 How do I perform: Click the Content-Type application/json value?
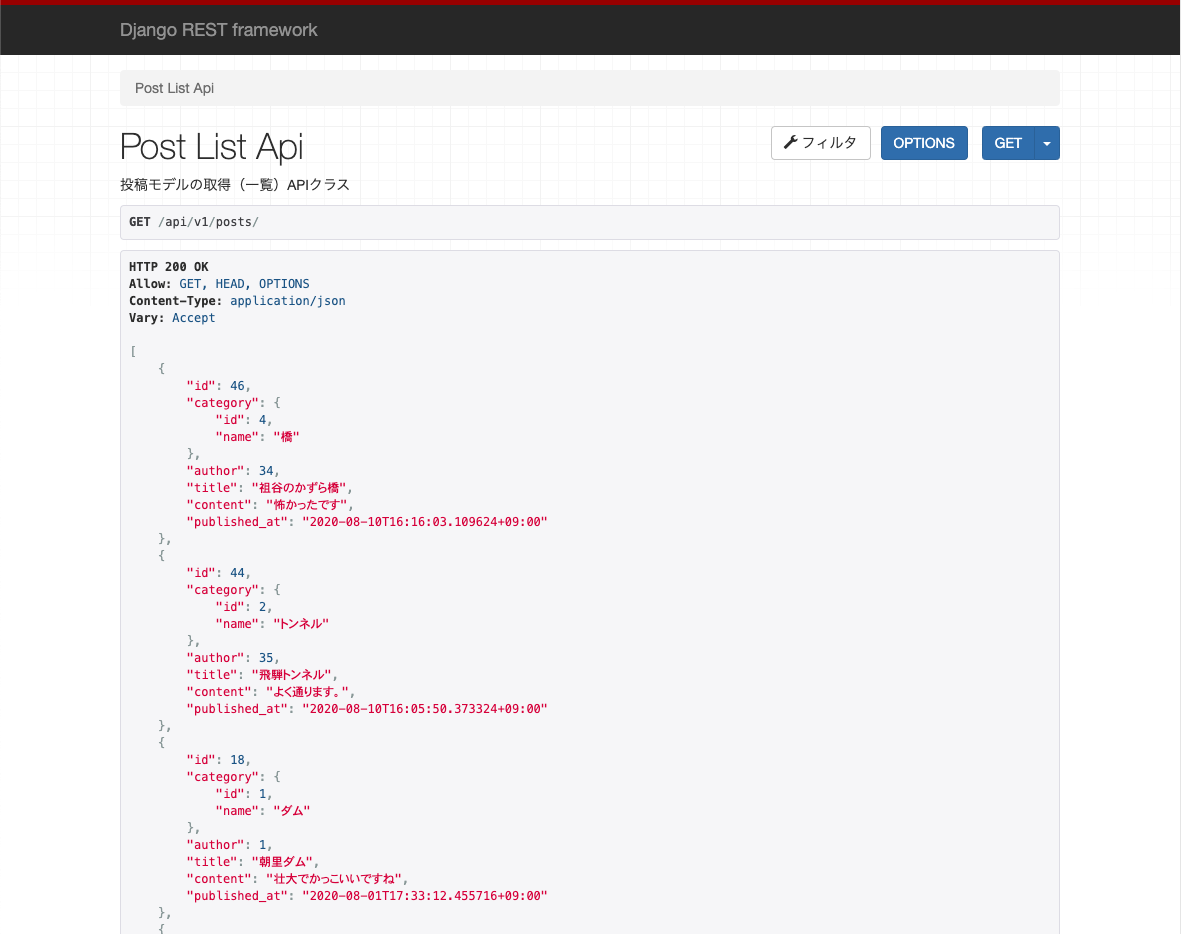click(288, 301)
